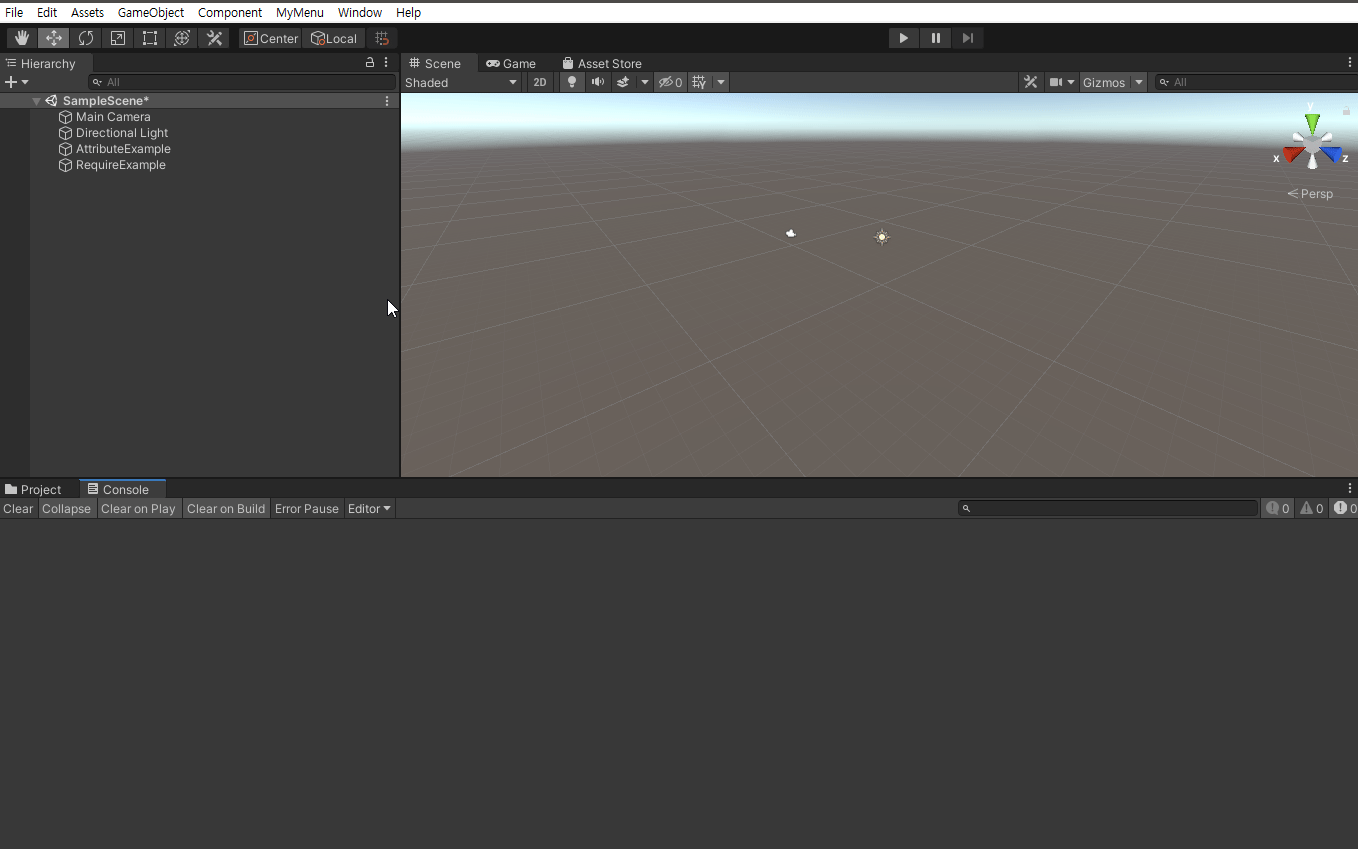The height and width of the screenshot is (849, 1358).
Task: Toggle Clear on Build option
Action: coord(226,509)
